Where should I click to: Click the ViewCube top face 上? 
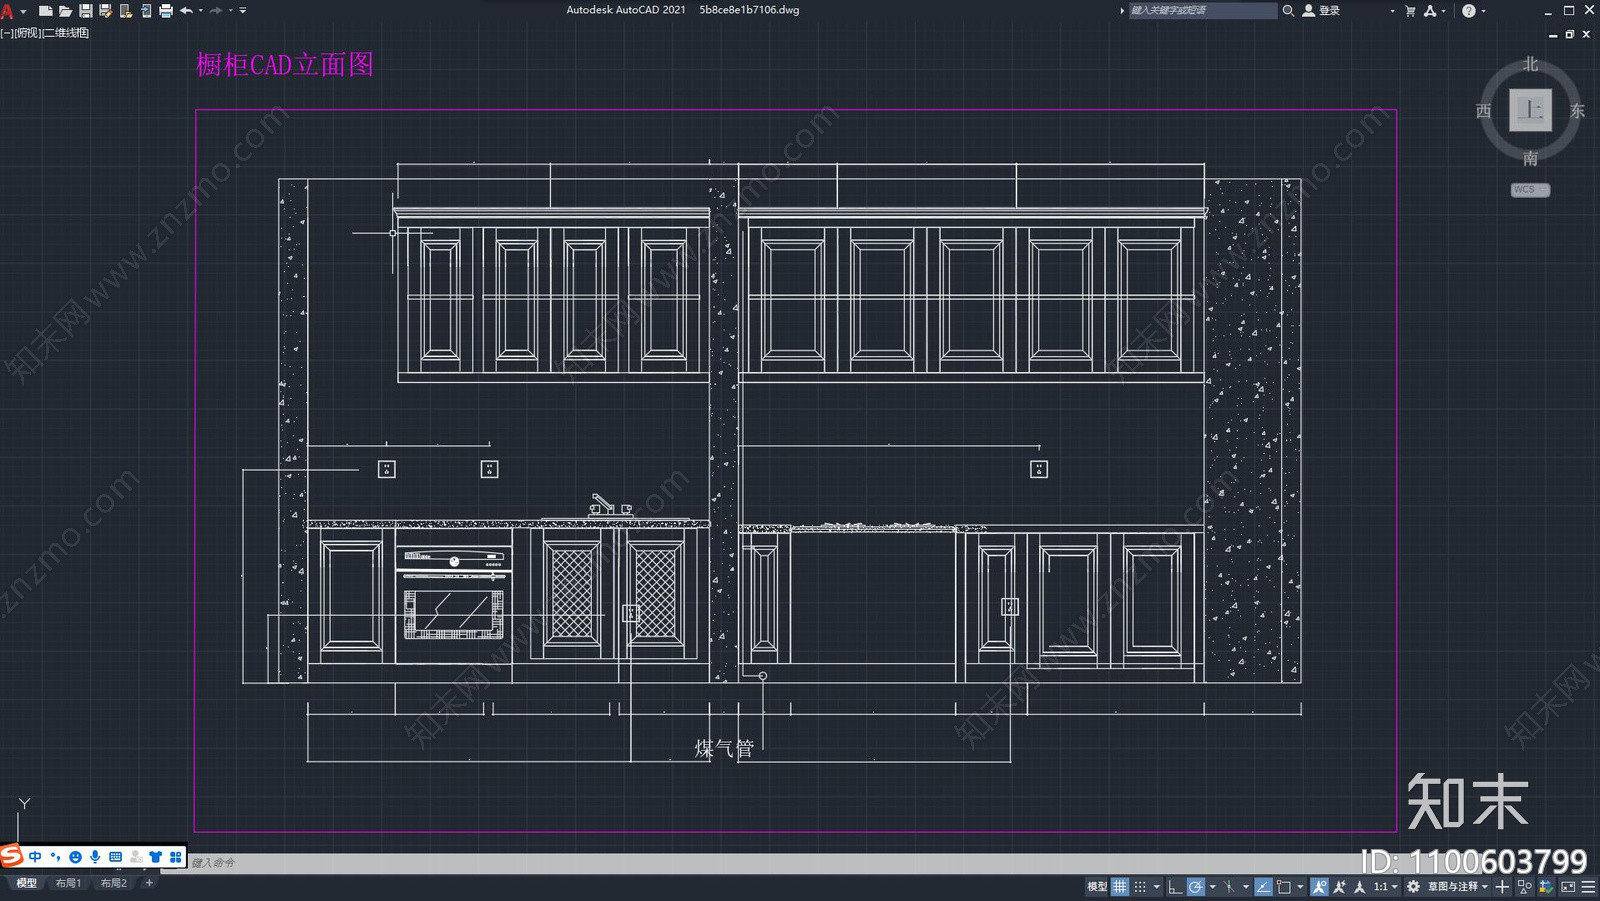(1530, 110)
